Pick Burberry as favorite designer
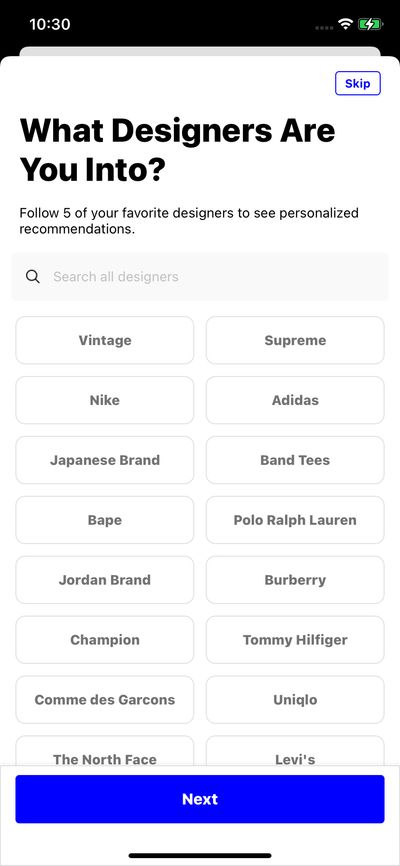400x866 pixels. [295, 580]
